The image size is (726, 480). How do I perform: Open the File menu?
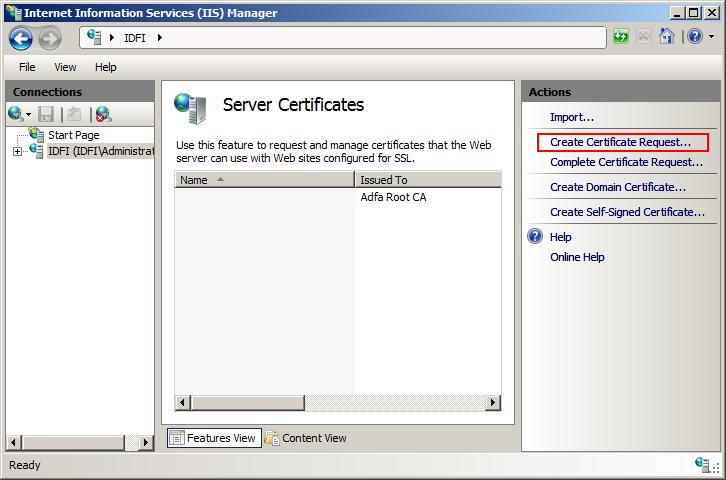(x=27, y=67)
